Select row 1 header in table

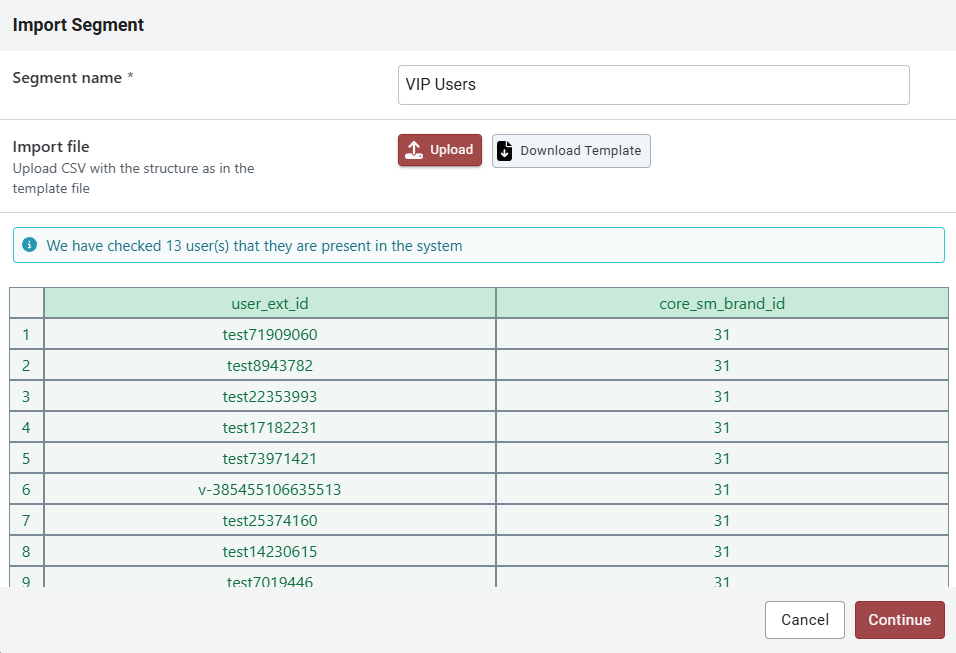pyautogui.click(x=26, y=334)
